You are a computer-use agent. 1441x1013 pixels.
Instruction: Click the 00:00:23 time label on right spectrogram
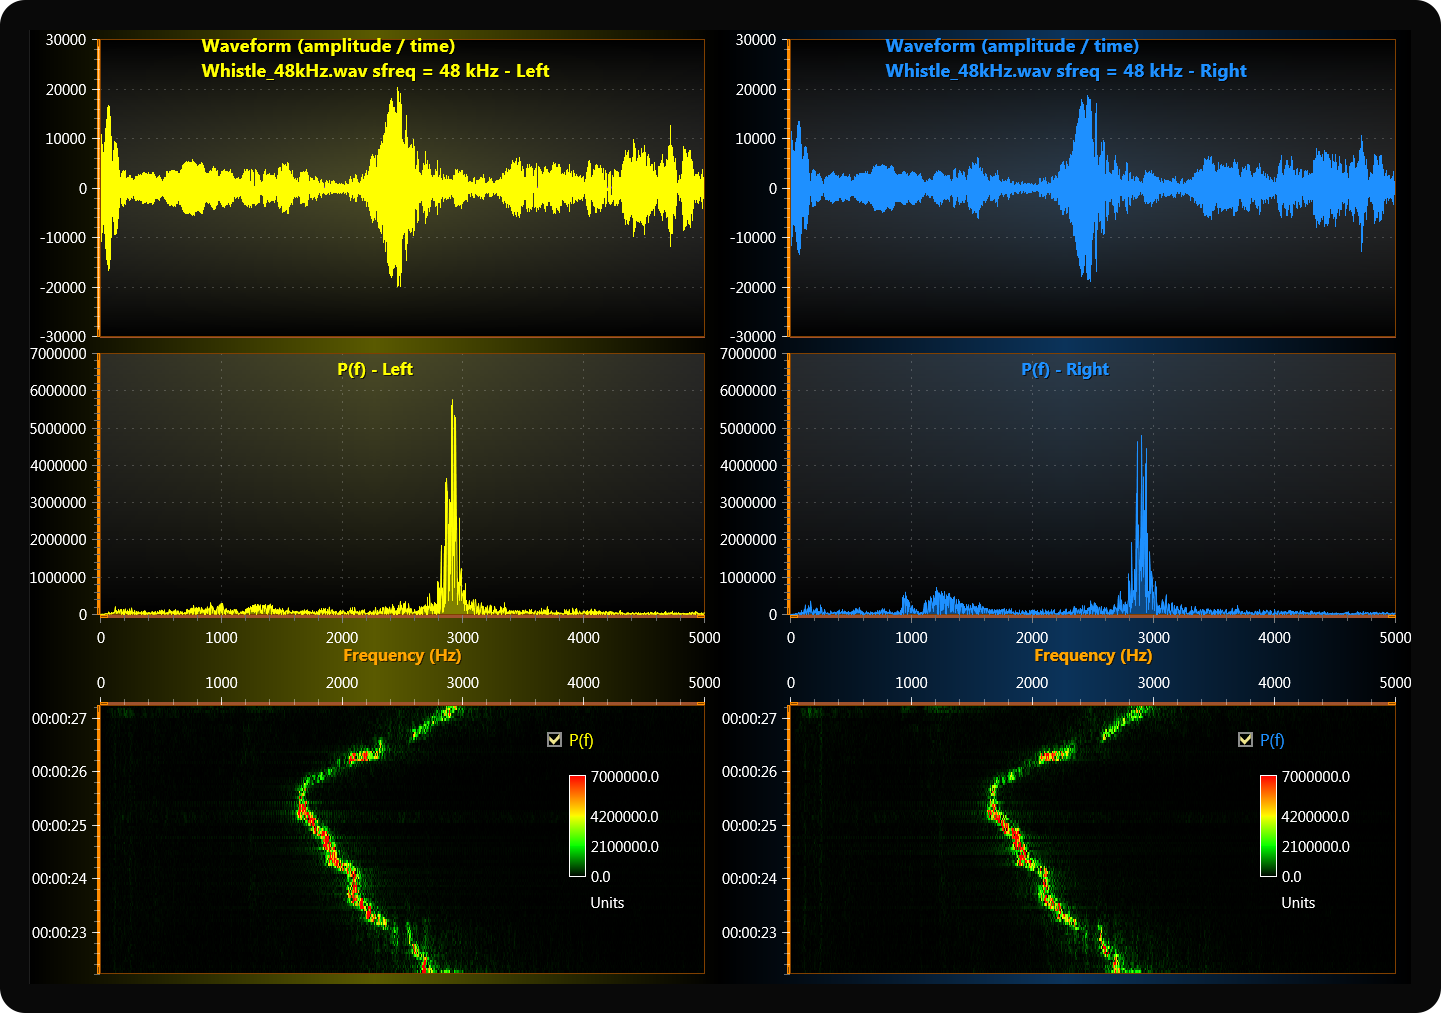pyautogui.click(x=750, y=932)
